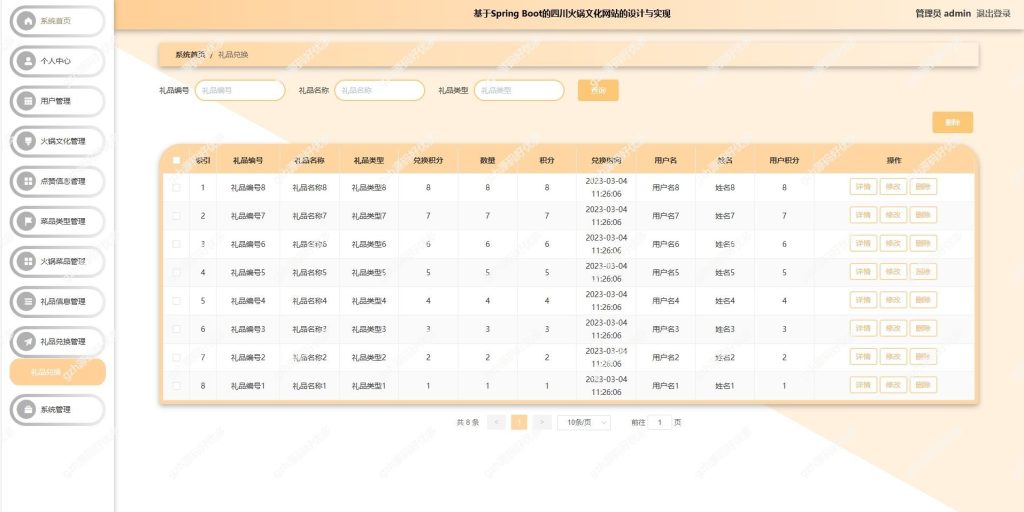Click the 退出登录 logout link

click(993, 14)
